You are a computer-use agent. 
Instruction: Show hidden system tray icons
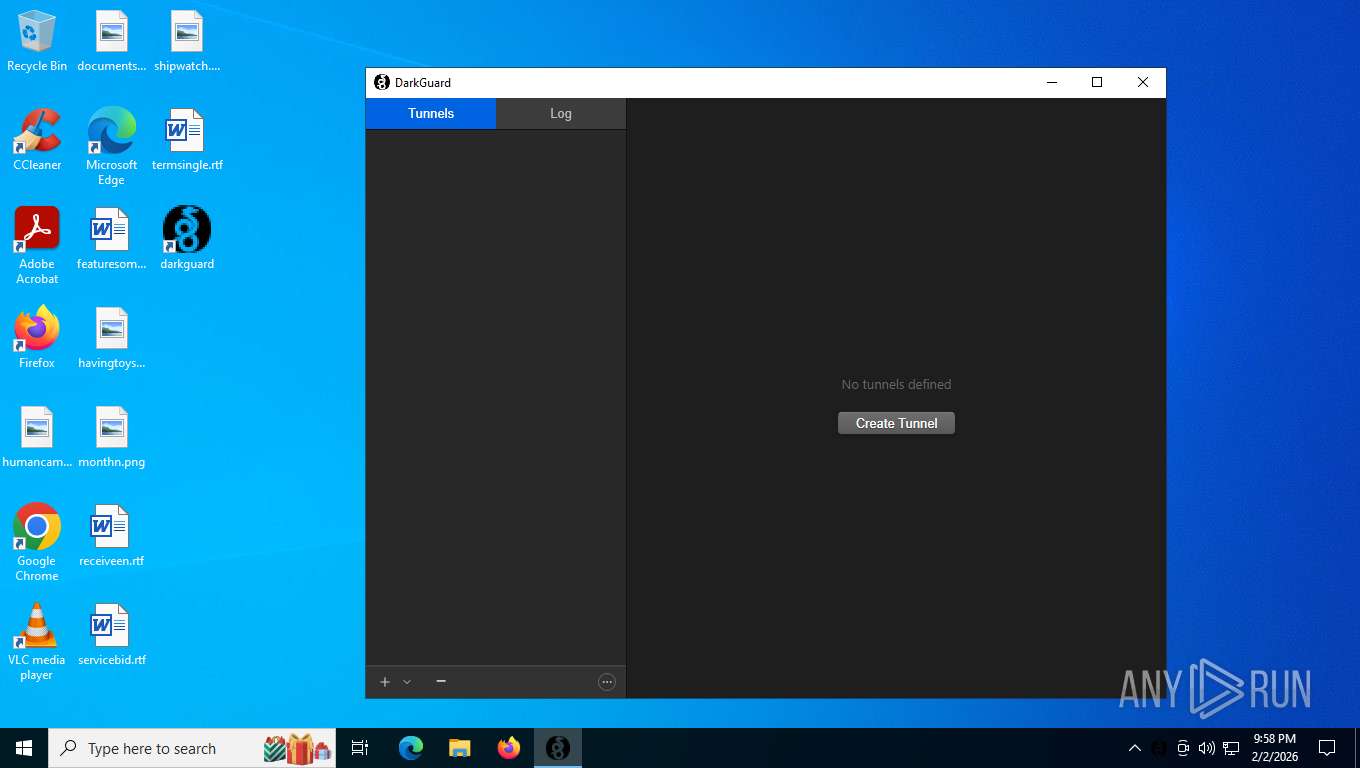1134,748
